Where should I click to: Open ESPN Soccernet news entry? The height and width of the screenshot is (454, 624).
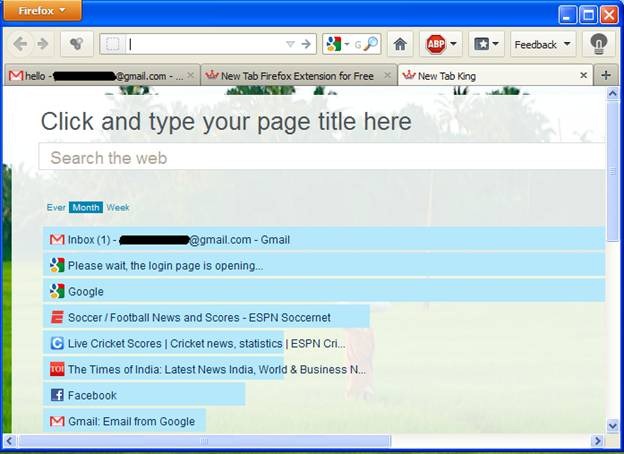(x=206, y=317)
